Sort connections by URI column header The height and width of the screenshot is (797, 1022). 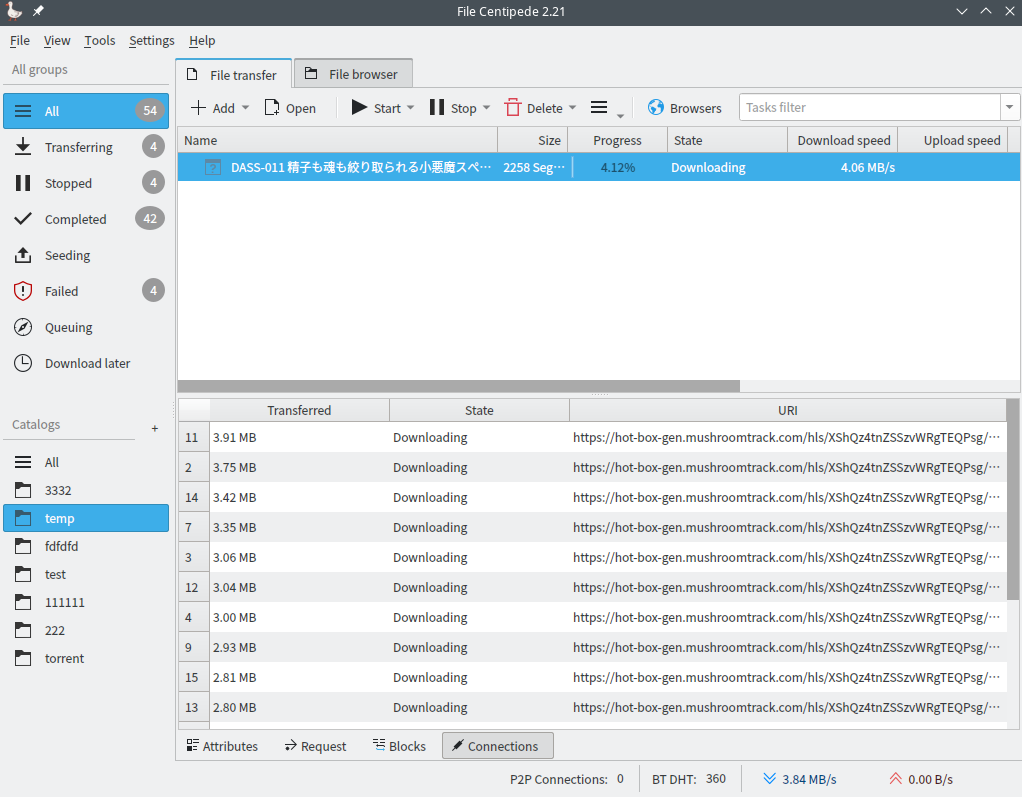pyautogui.click(x=787, y=411)
